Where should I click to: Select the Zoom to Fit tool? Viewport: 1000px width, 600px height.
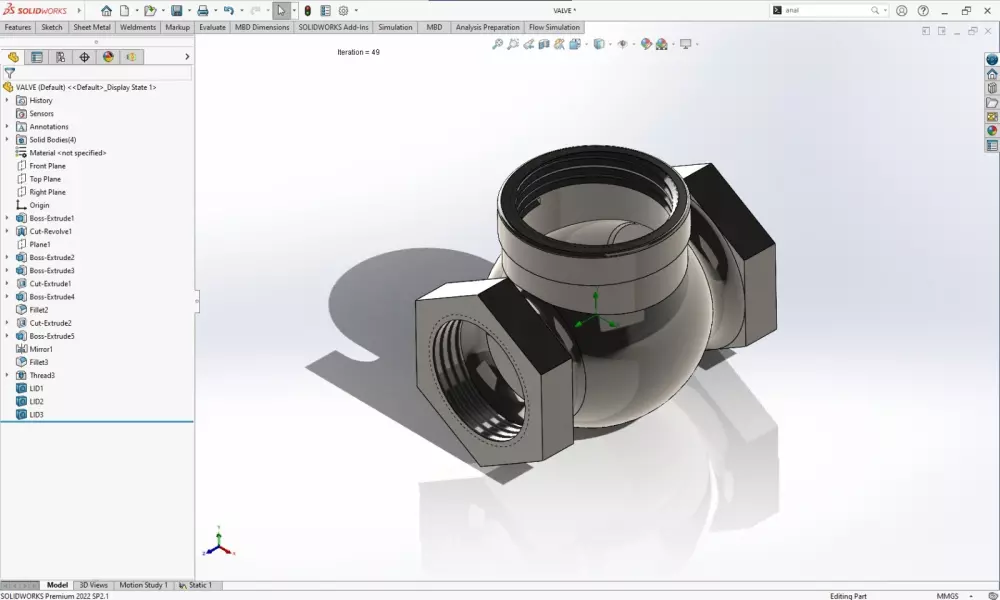click(497, 45)
